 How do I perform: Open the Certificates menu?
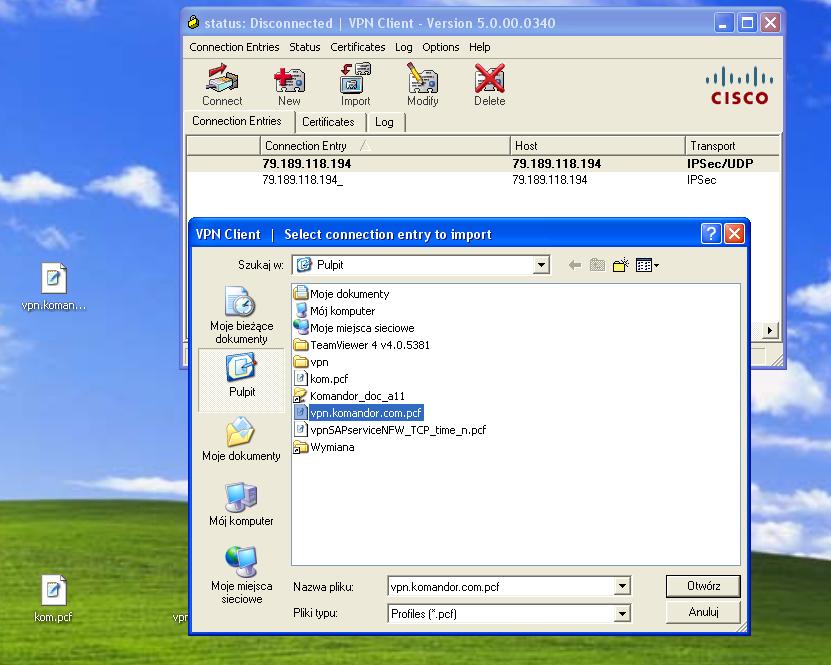point(358,47)
